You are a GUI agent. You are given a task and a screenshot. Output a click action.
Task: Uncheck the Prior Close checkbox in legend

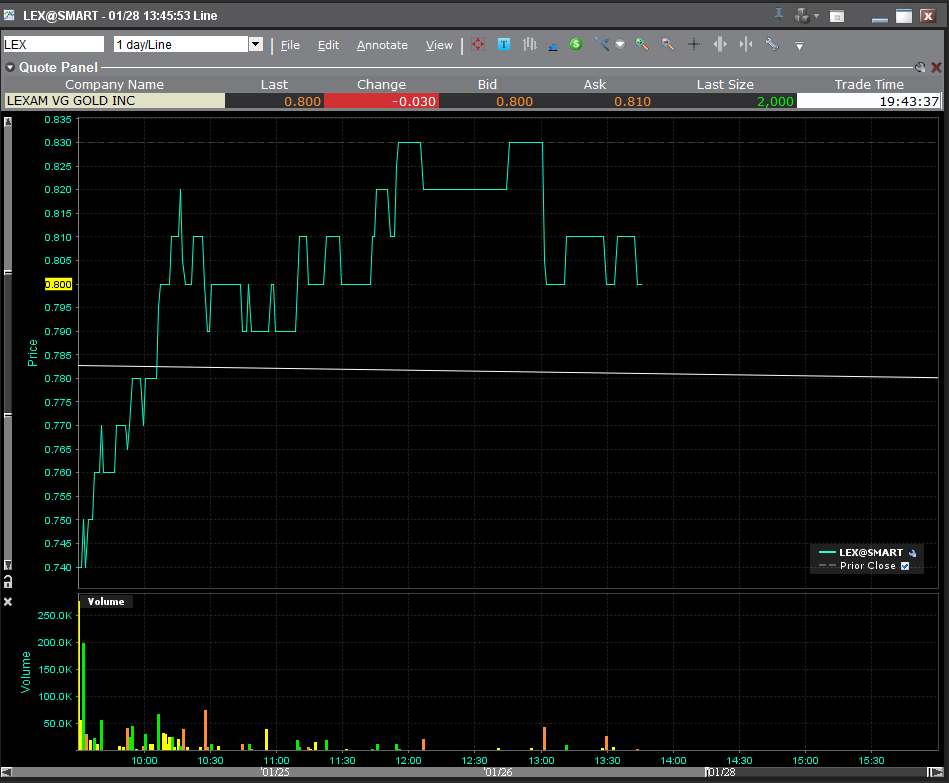tap(906, 566)
